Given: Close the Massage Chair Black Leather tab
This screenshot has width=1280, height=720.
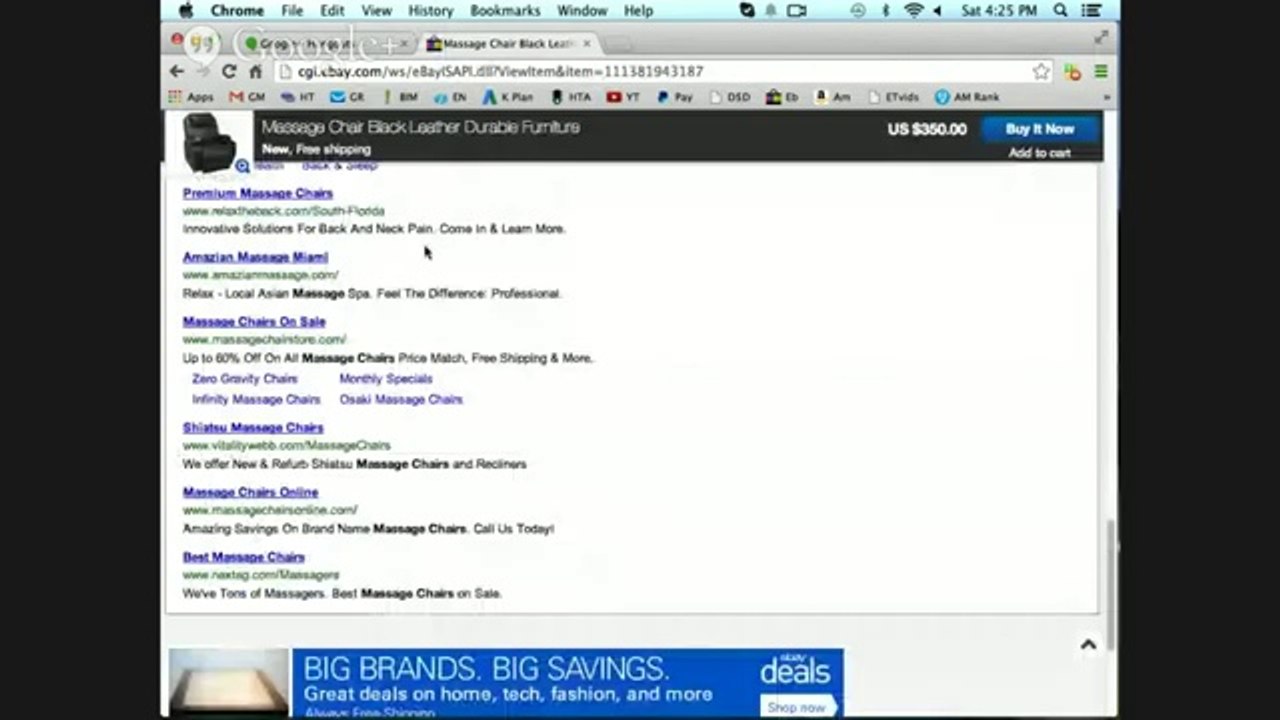Looking at the screenshot, I should coord(587,44).
